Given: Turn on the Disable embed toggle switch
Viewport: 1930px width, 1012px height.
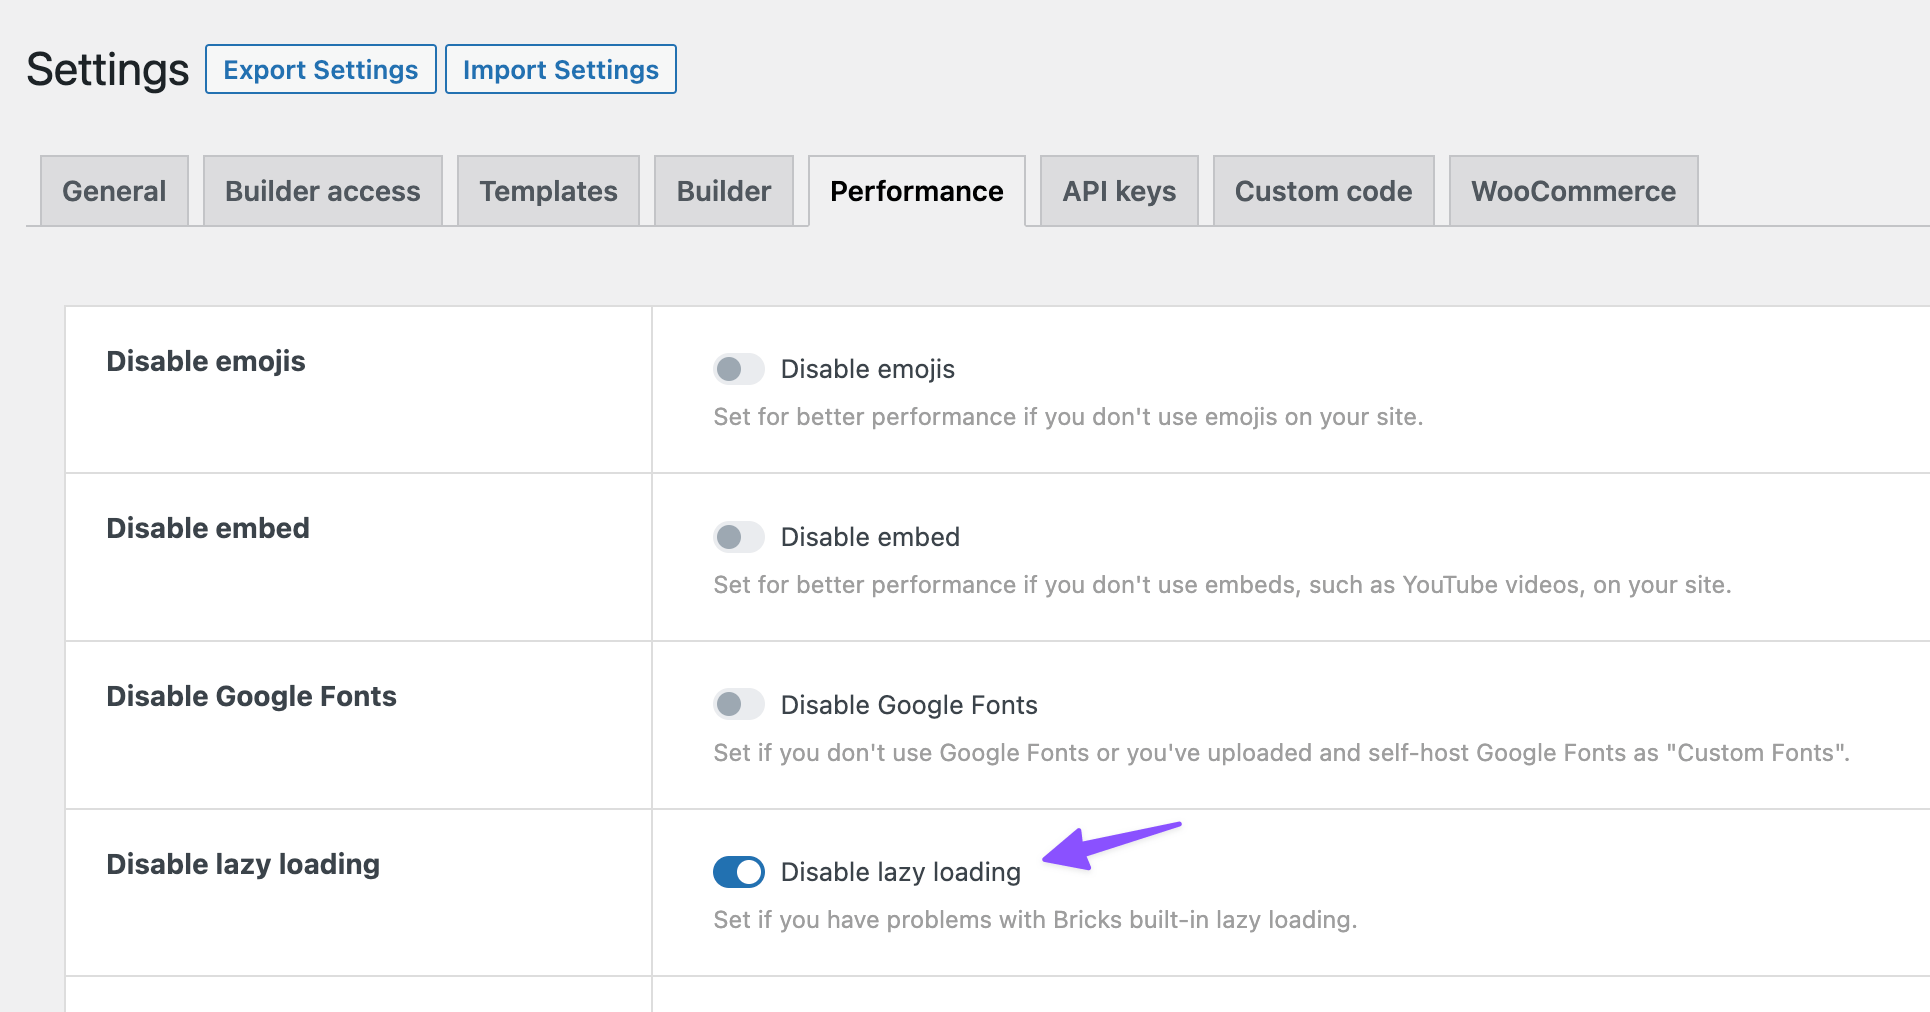Looking at the screenshot, I should pyautogui.click(x=738, y=537).
